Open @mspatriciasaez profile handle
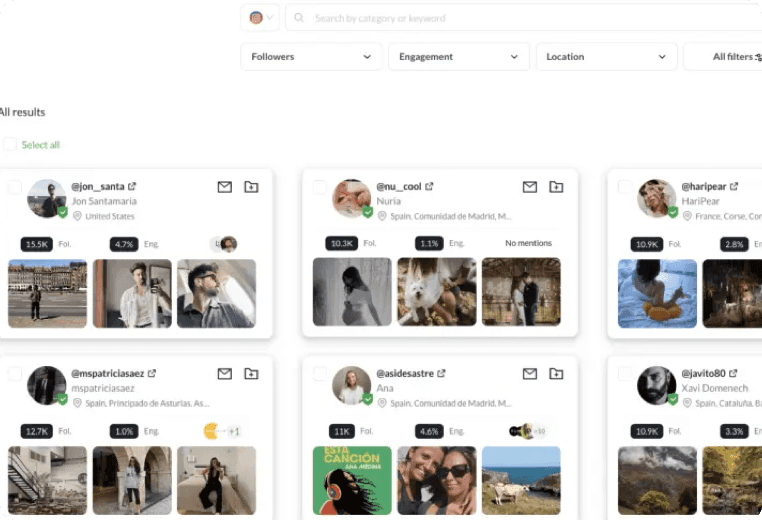Image resolution: width=762 pixels, height=520 pixels. coord(107,373)
